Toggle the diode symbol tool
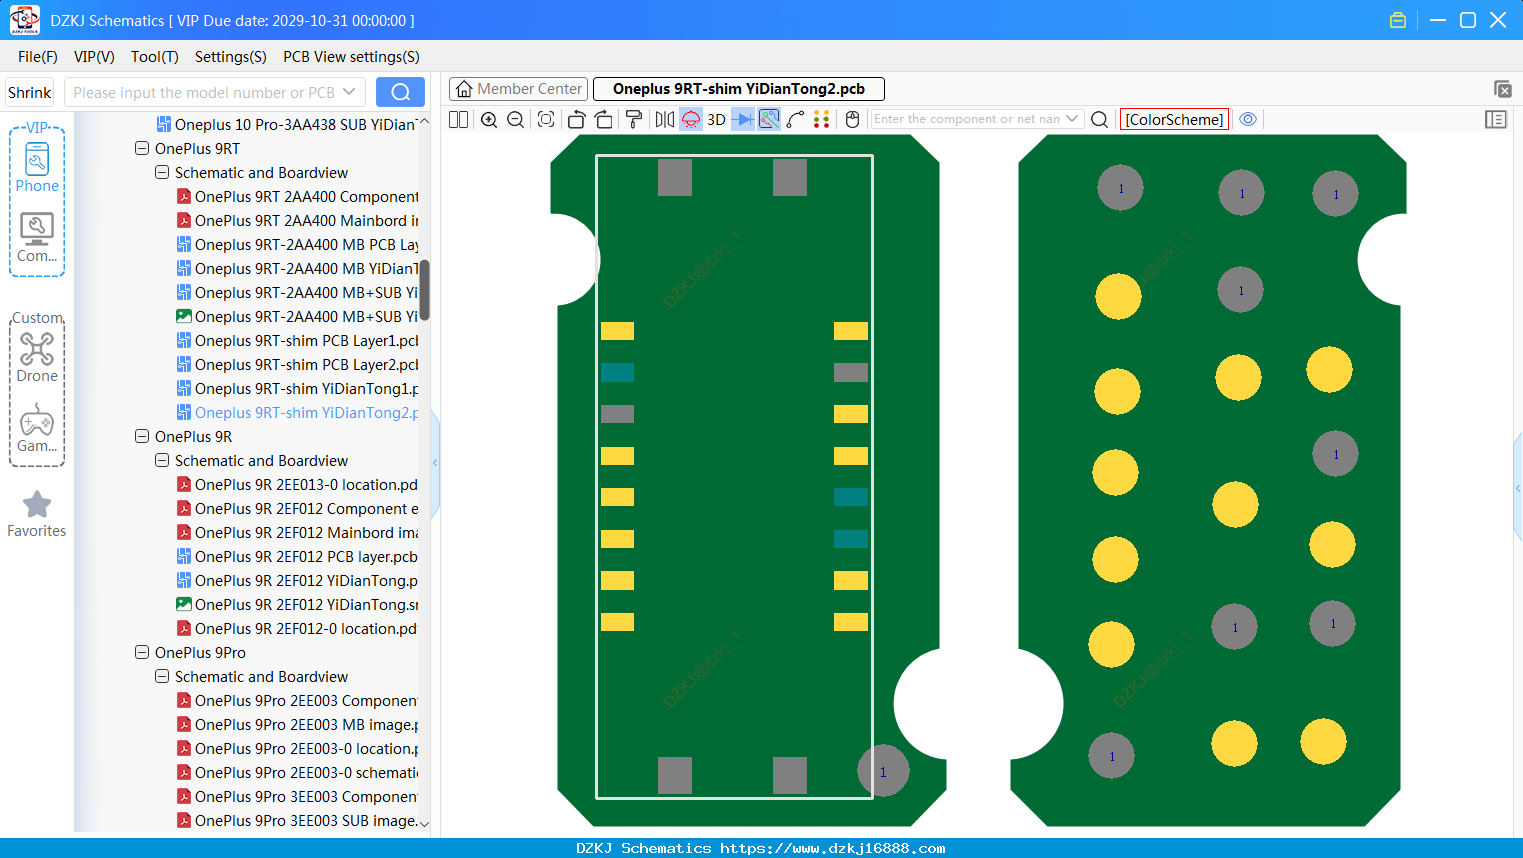This screenshot has height=858, width=1523. coord(743,120)
